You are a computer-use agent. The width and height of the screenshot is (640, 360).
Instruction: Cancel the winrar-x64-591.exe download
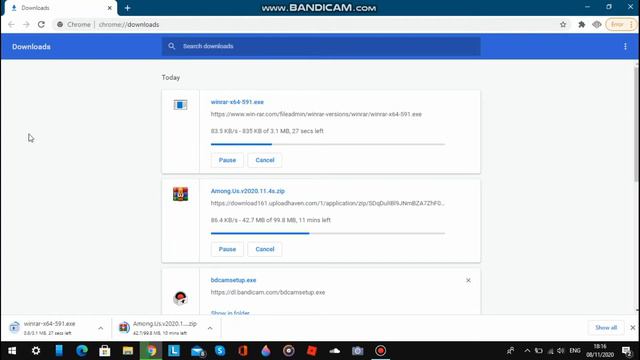pyautogui.click(x=265, y=160)
